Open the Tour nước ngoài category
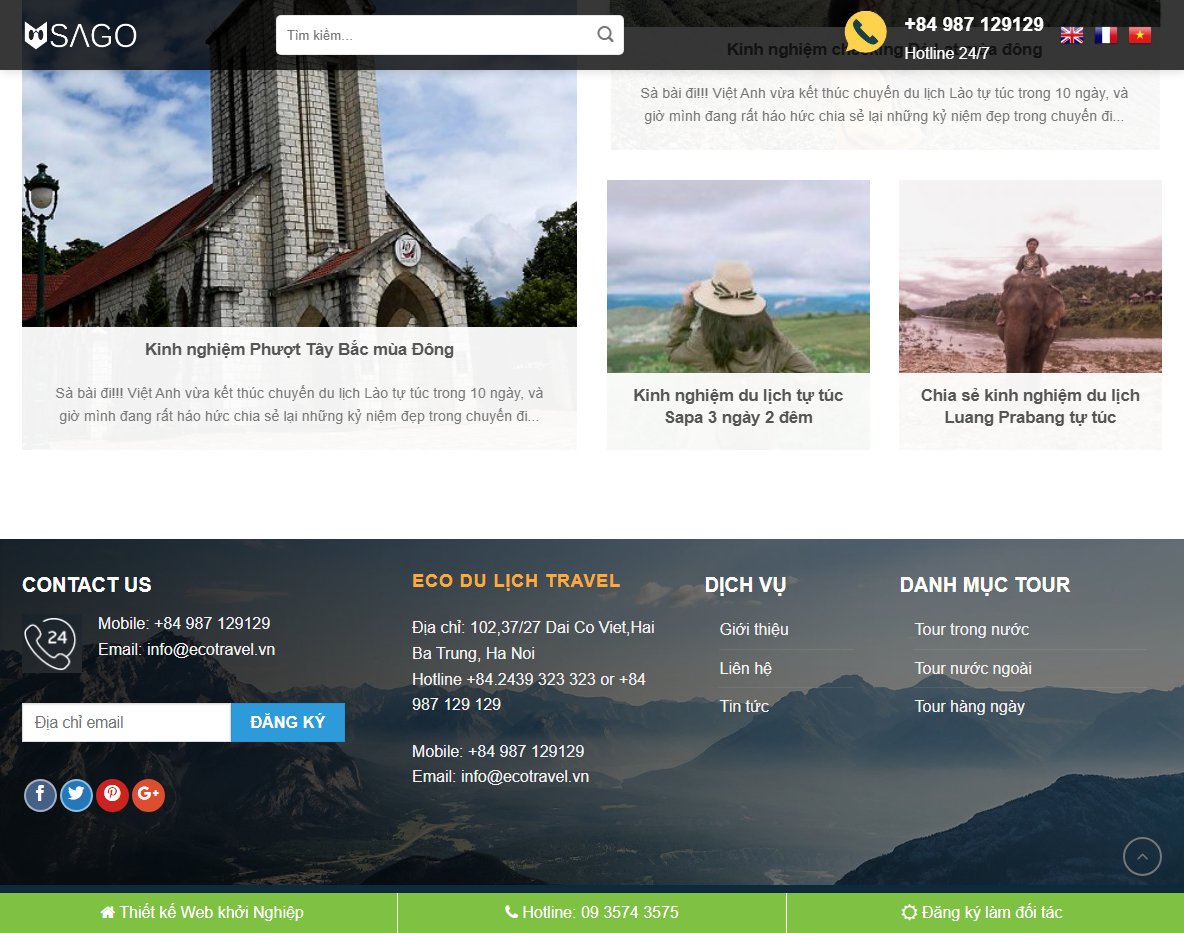Image resolution: width=1184 pixels, height=933 pixels. (973, 668)
